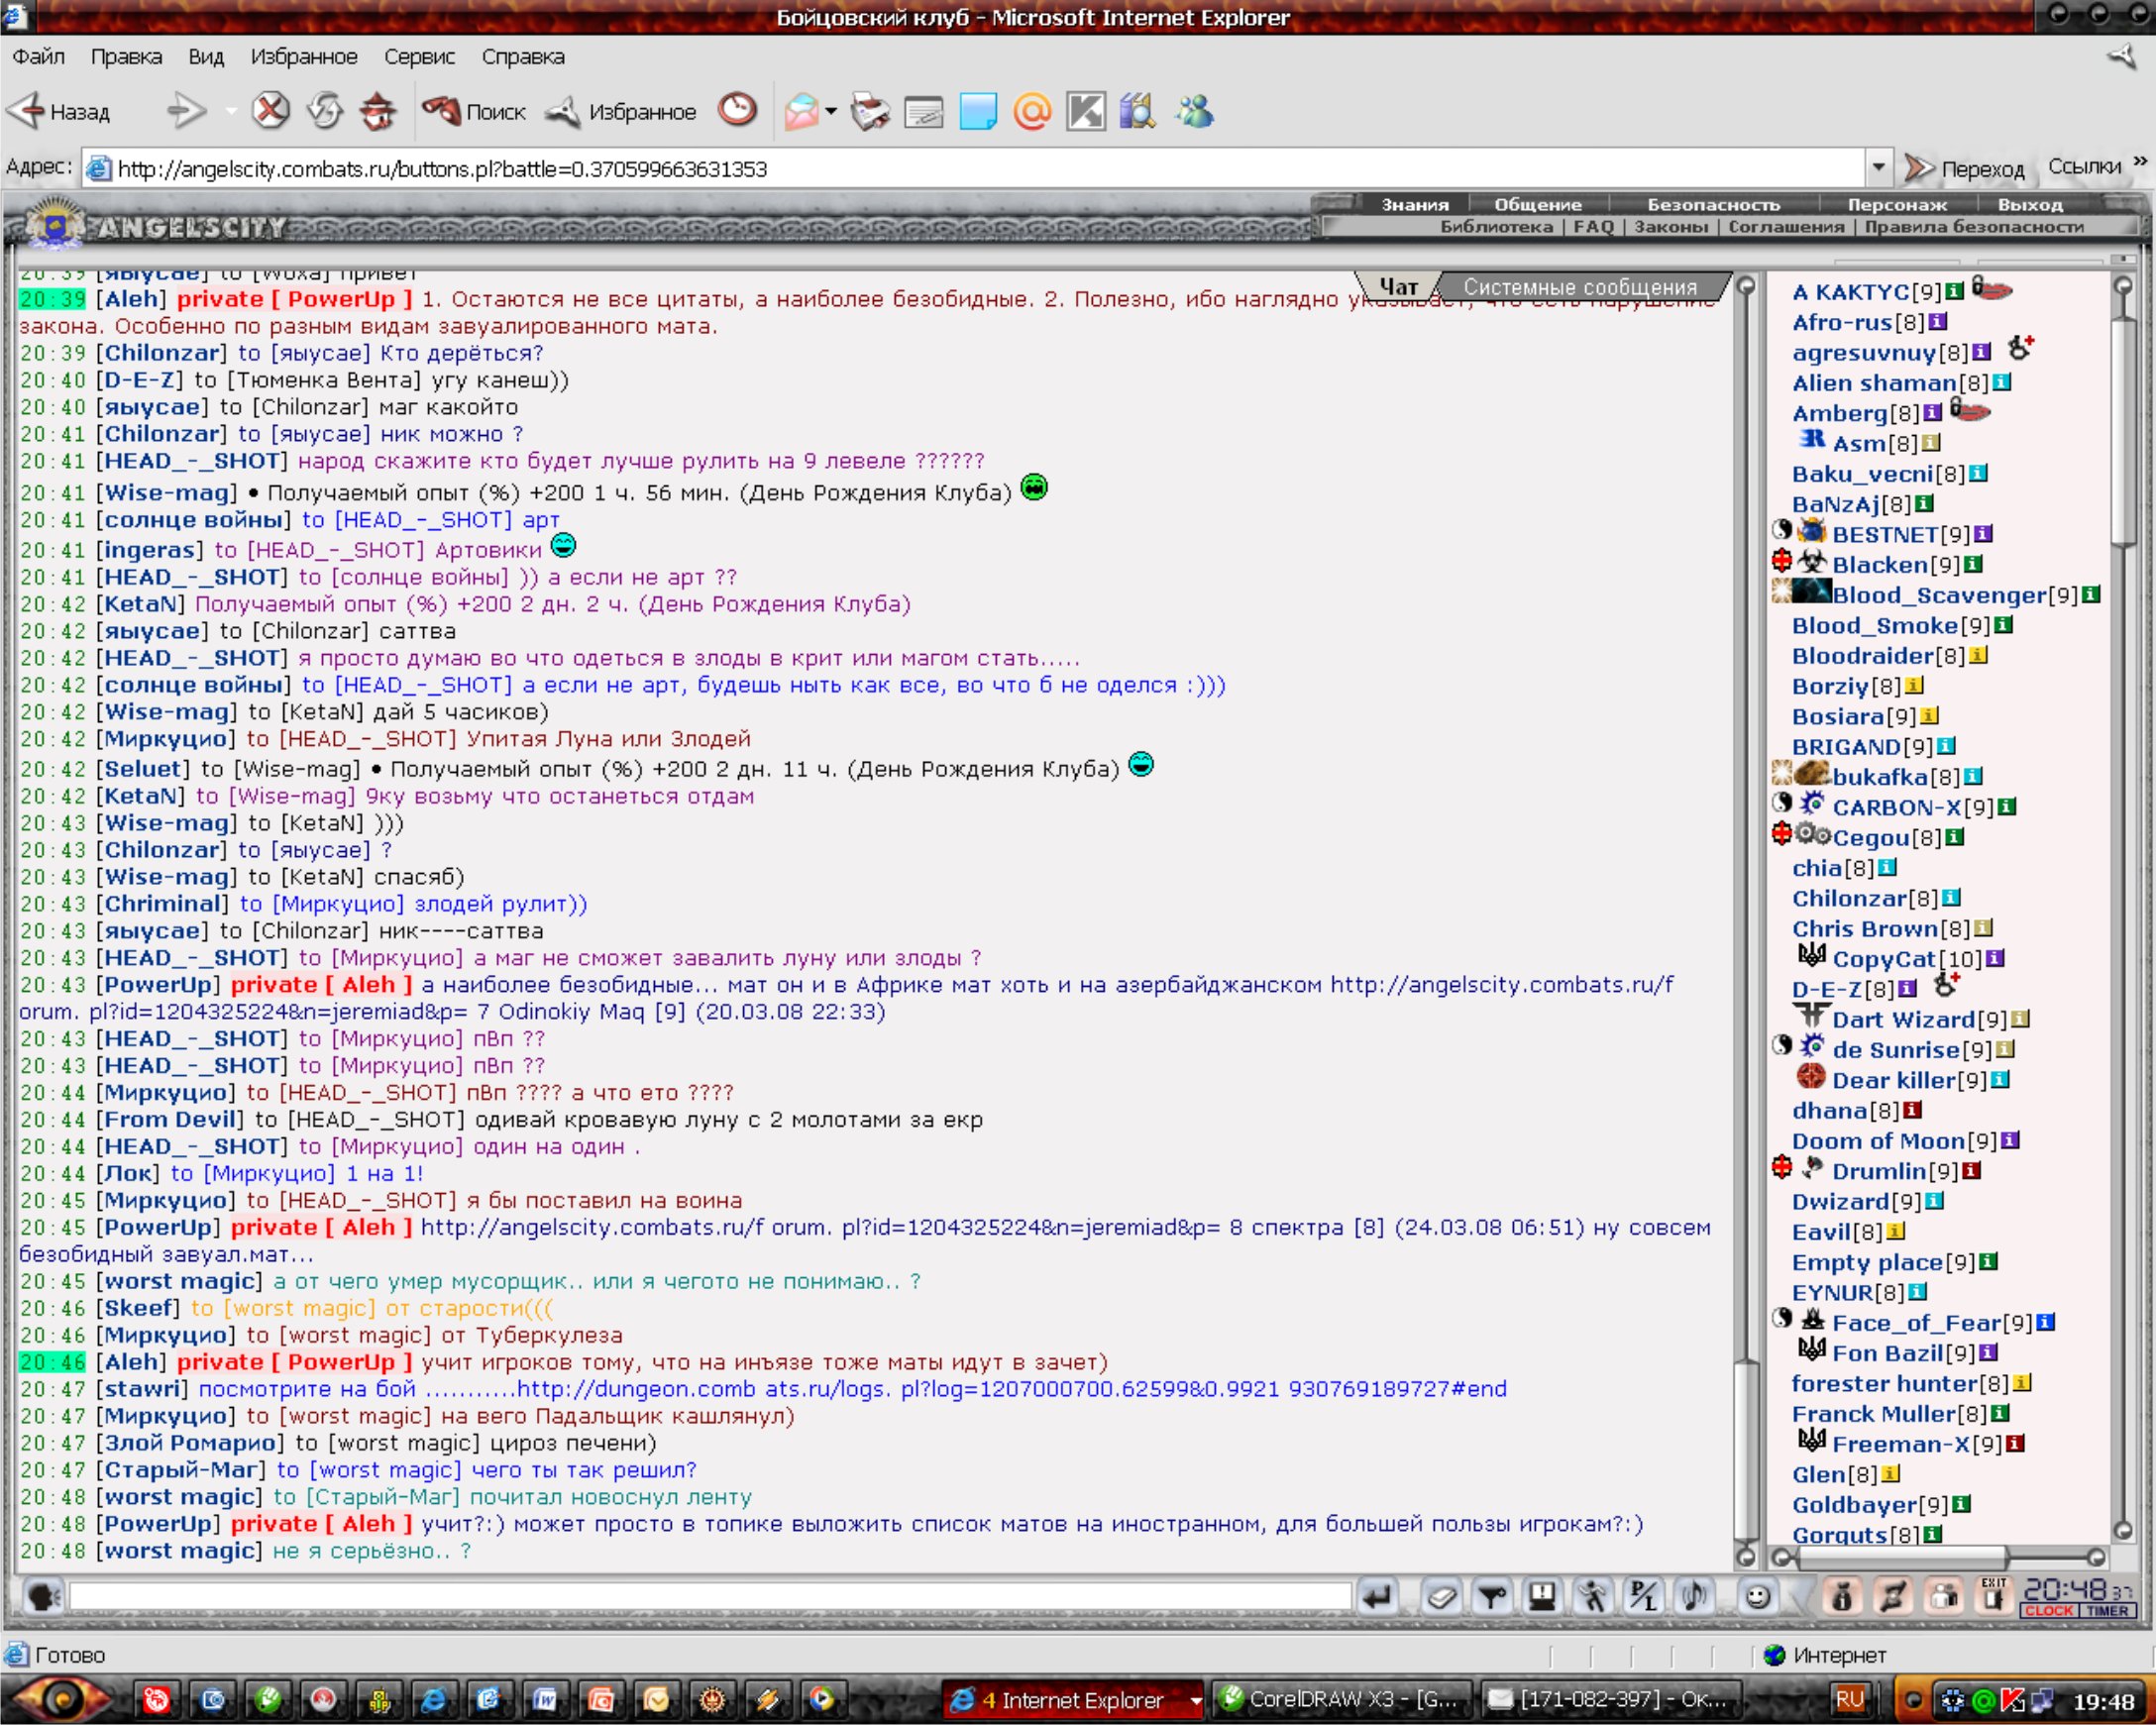Click the Назад back arrow button
The height and width of the screenshot is (1725, 2156).
tap(60, 111)
